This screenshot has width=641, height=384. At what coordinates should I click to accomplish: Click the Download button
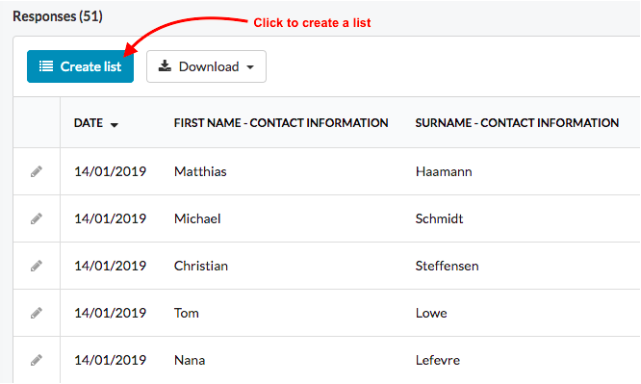pyautogui.click(x=206, y=67)
